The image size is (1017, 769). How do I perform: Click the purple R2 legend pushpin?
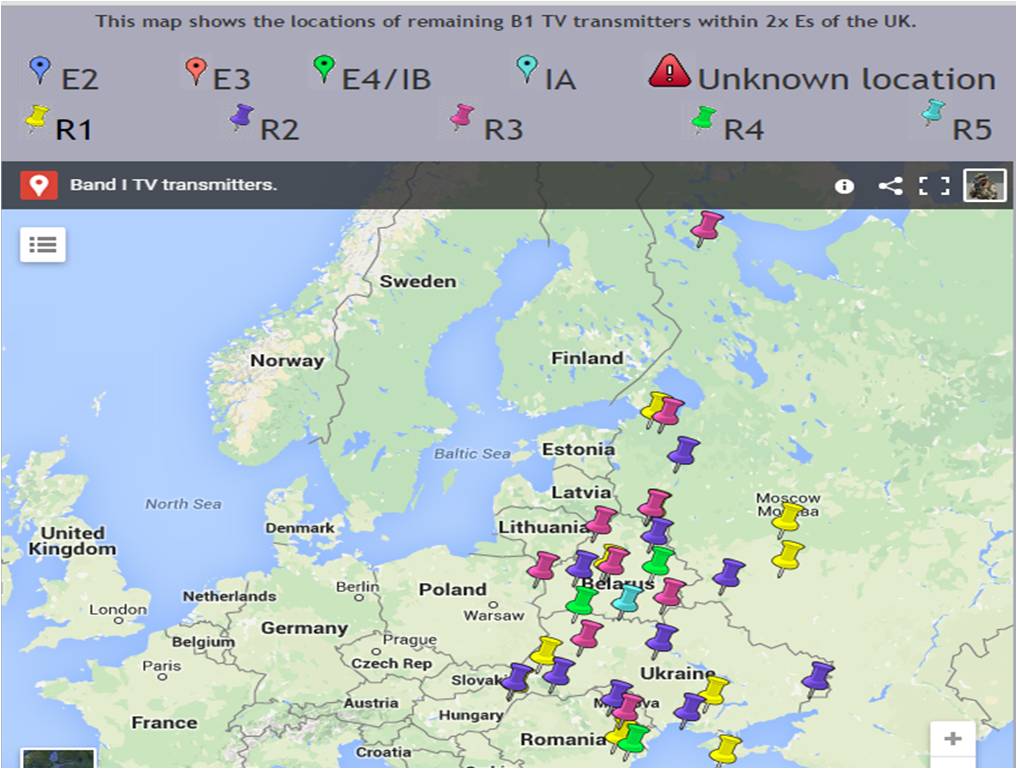click(x=241, y=117)
